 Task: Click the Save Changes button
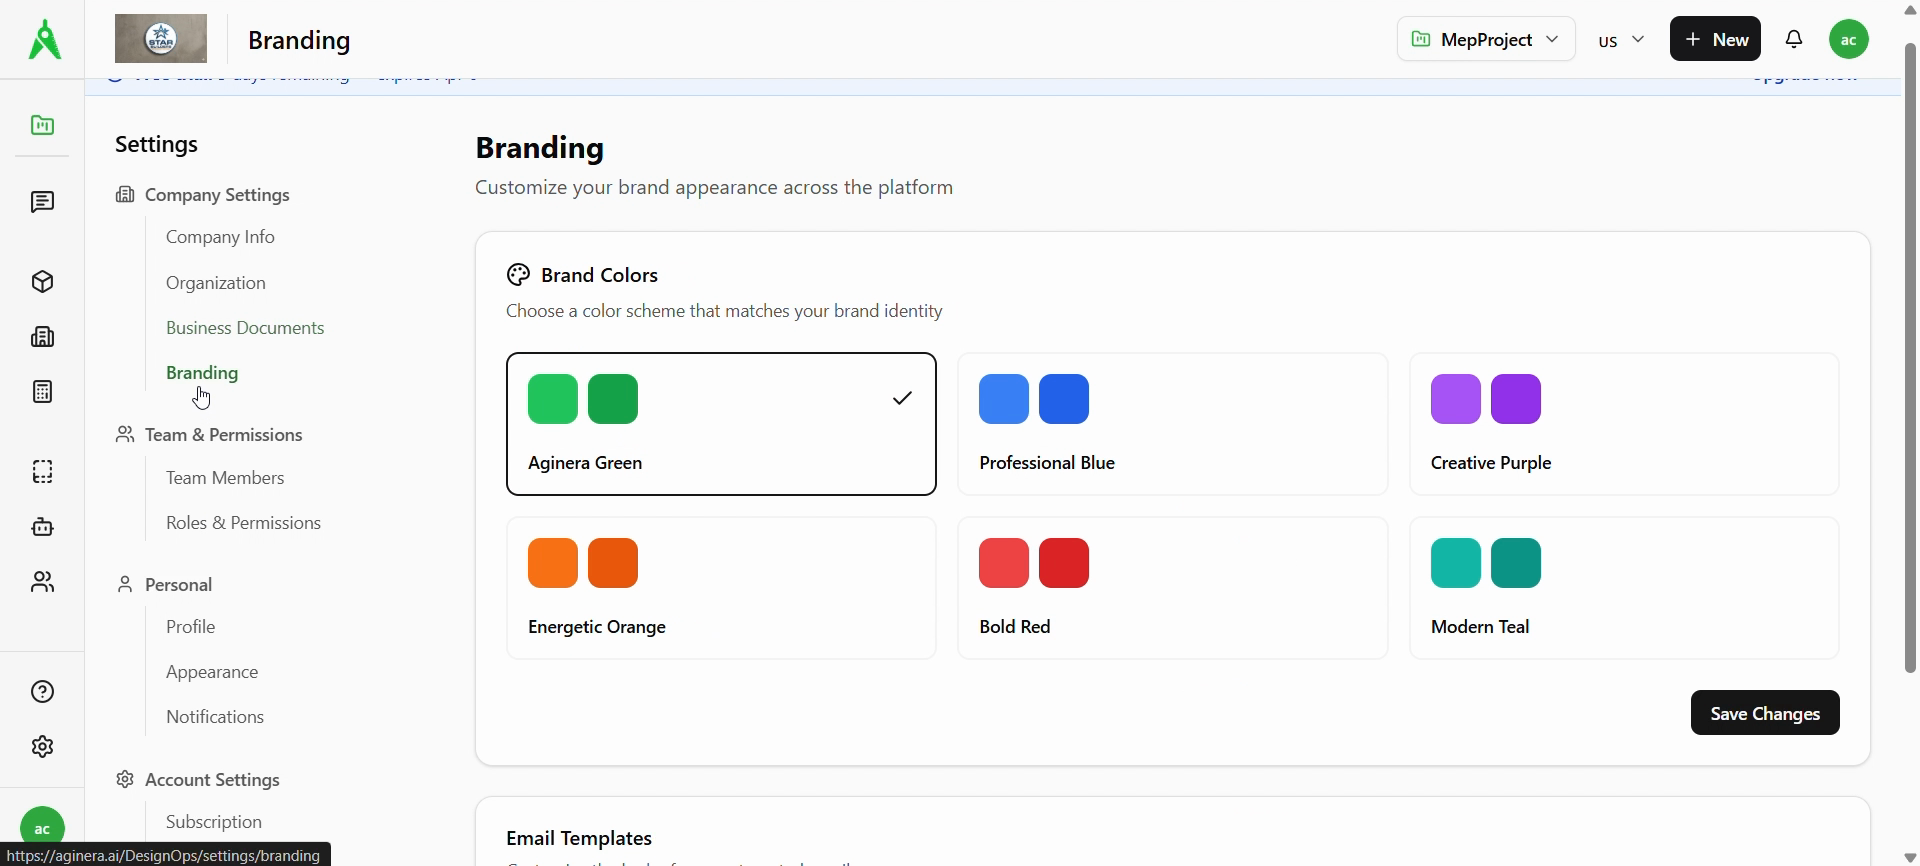pos(1764,713)
